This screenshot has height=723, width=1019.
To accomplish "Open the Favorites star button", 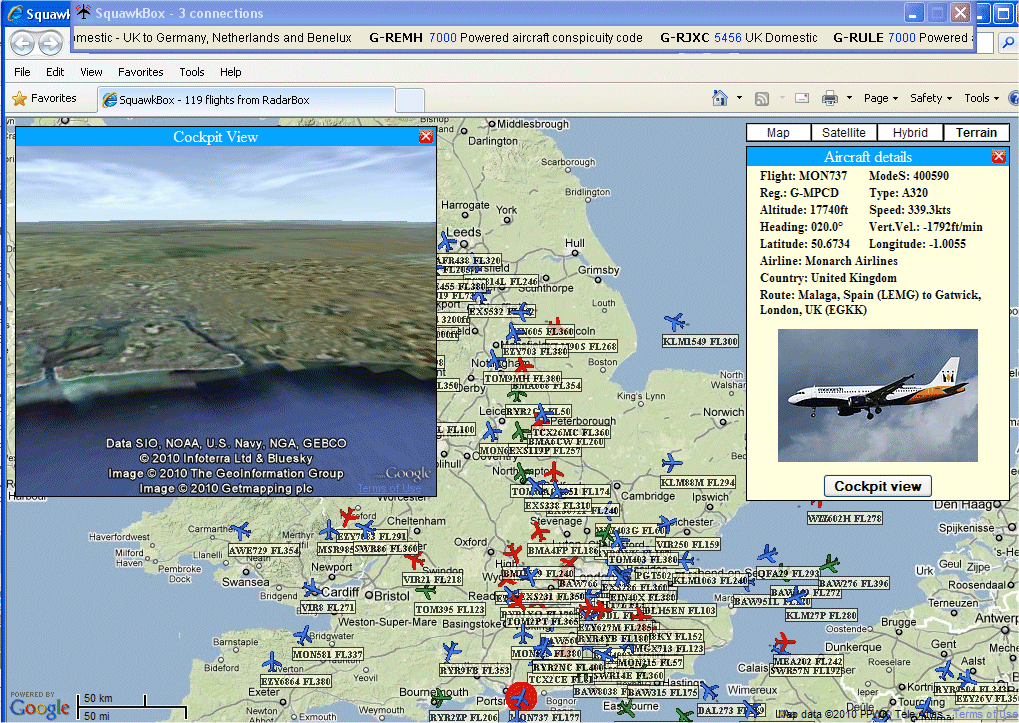I will pyautogui.click(x=44, y=98).
